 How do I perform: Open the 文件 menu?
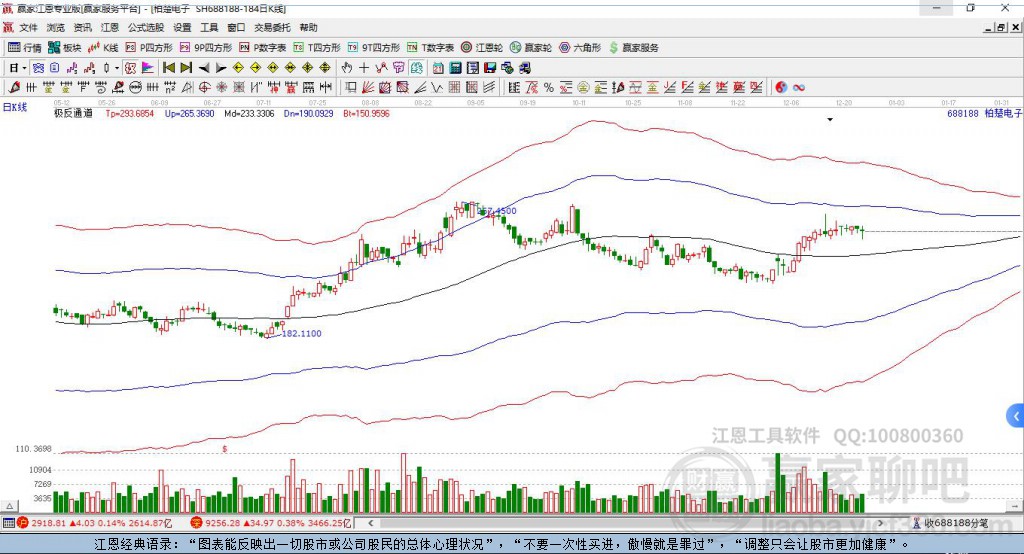pos(29,27)
